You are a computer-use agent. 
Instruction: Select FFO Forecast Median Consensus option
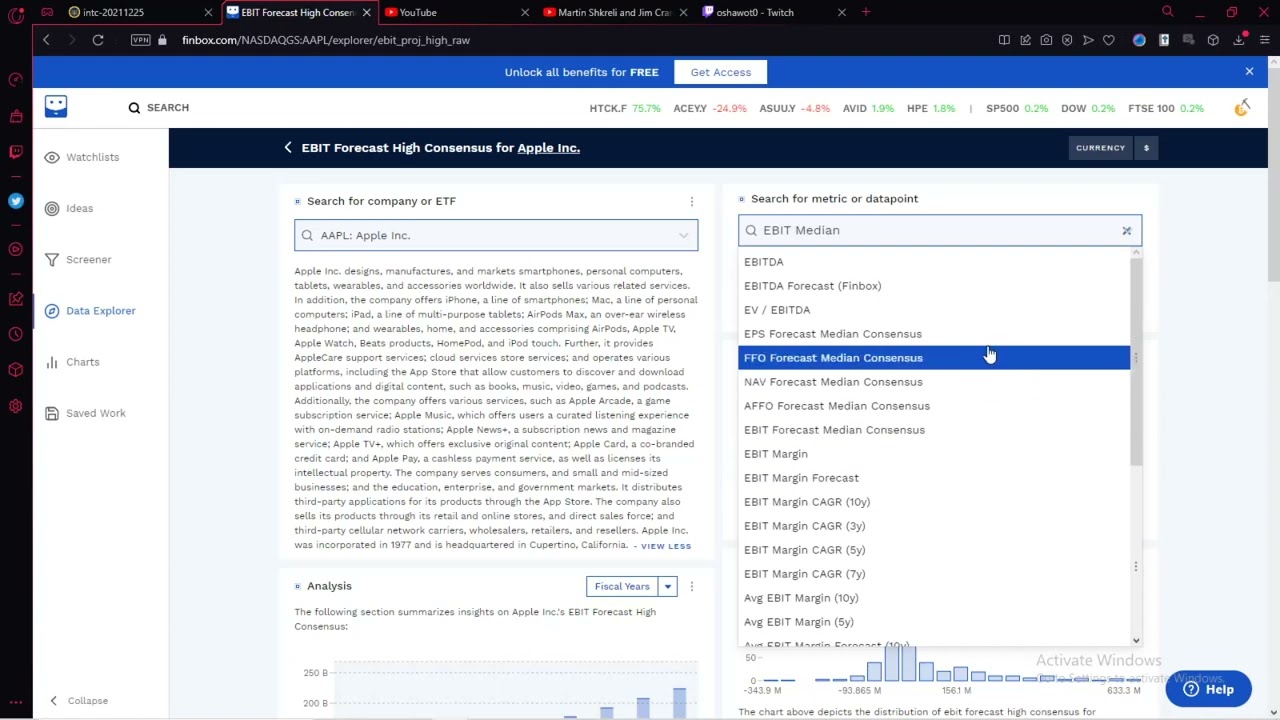coord(934,358)
